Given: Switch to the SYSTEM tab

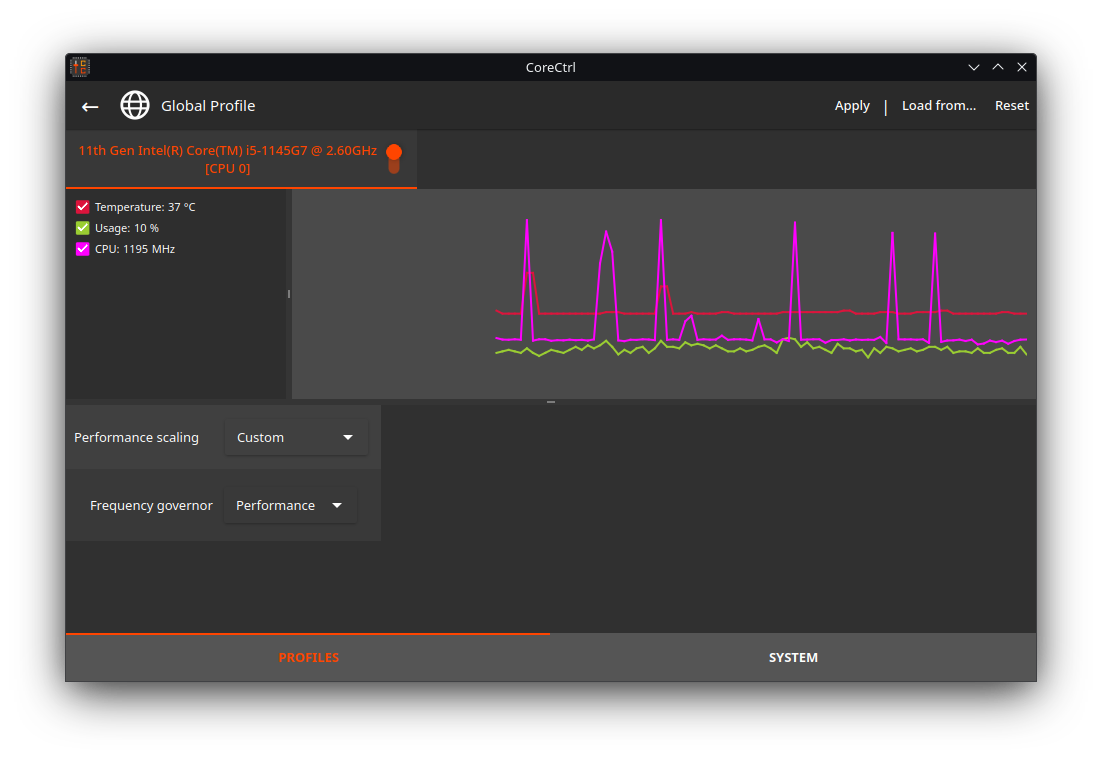Looking at the screenshot, I should pos(793,658).
